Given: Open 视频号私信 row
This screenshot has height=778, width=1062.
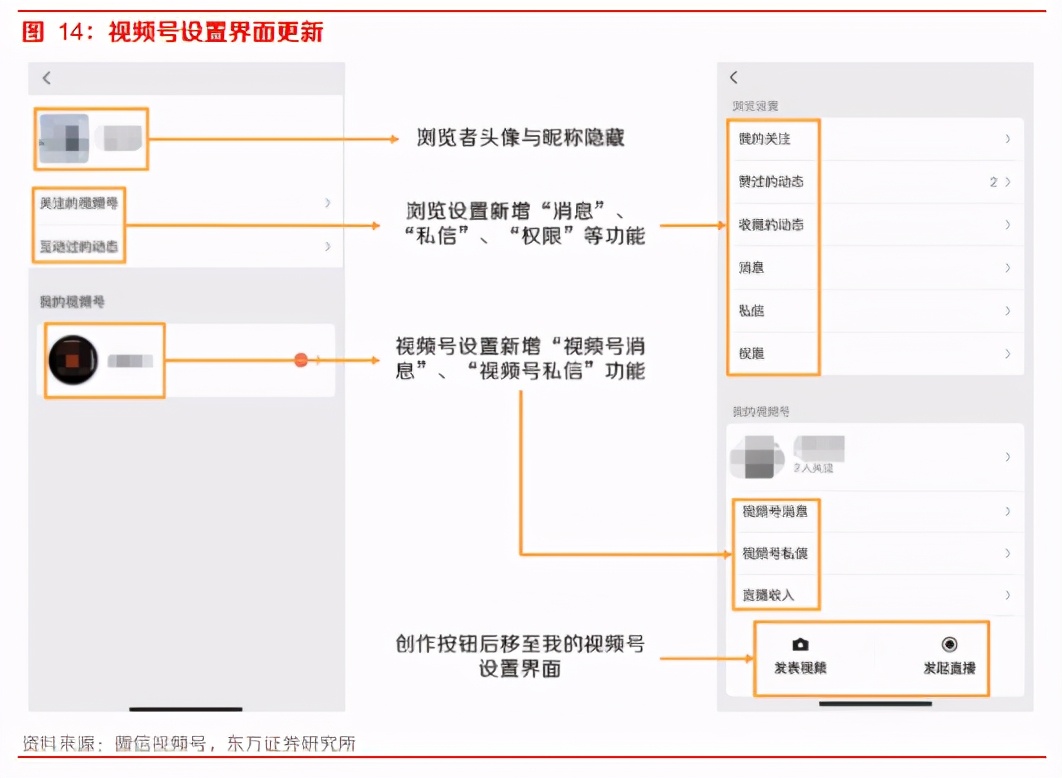Looking at the screenshot, I should pos(874,553).
